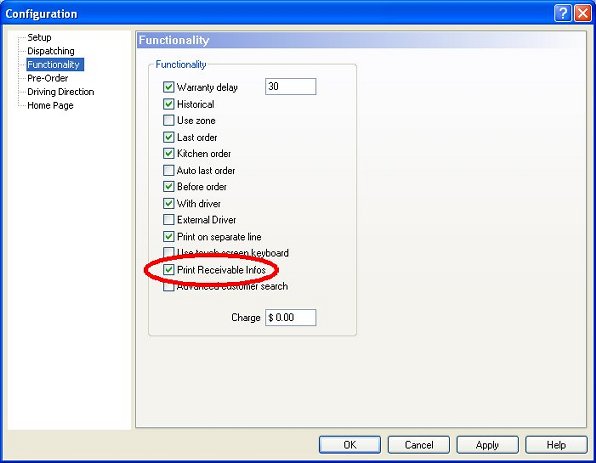596x463 pixels.
Task: Open the Dispatching section in the tree
Action: click(51, 51)
